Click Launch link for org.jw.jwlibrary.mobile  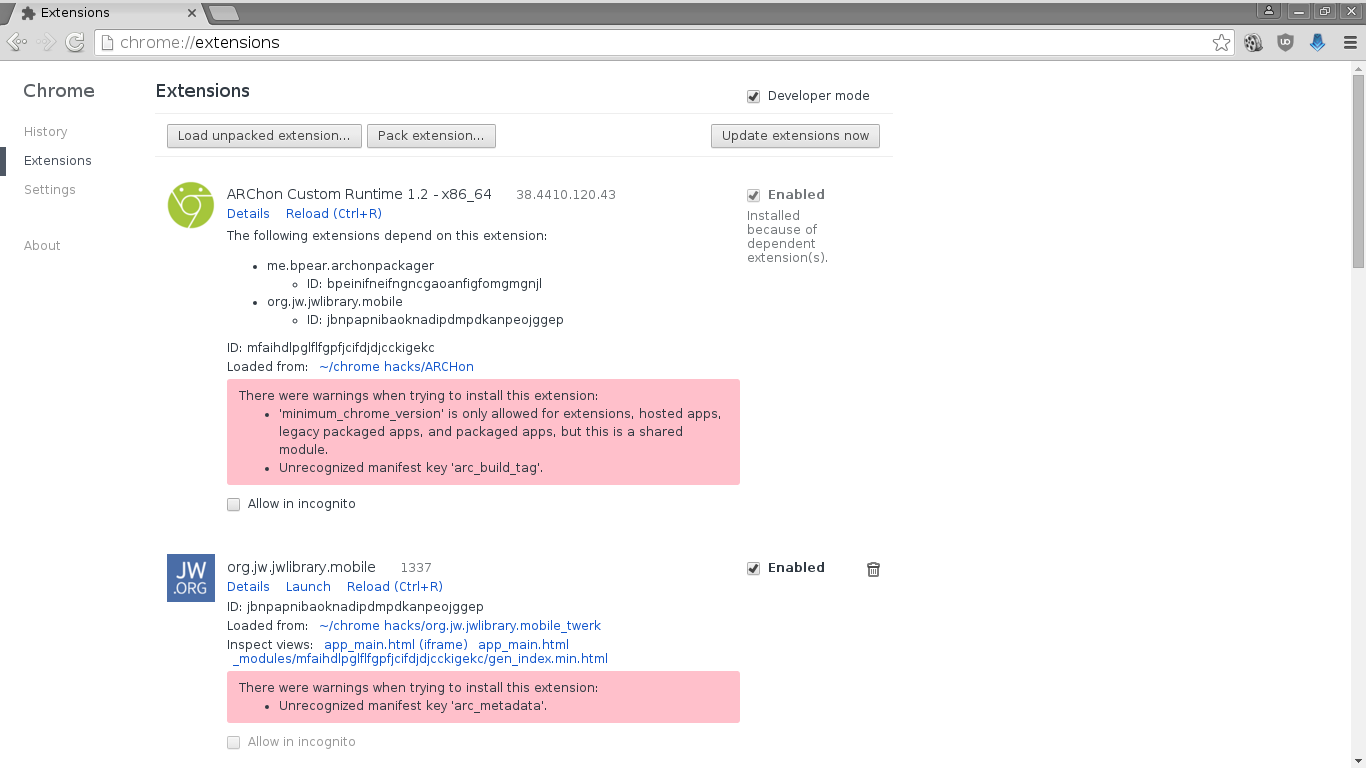click(308, 586)
